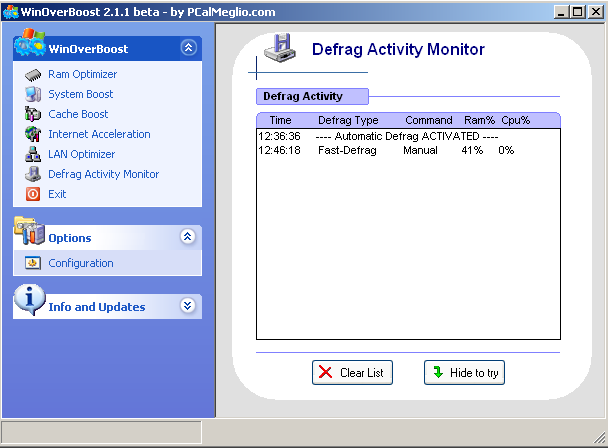Click the Defrag Activity Monitor sidebar icon

pos(33,174)
